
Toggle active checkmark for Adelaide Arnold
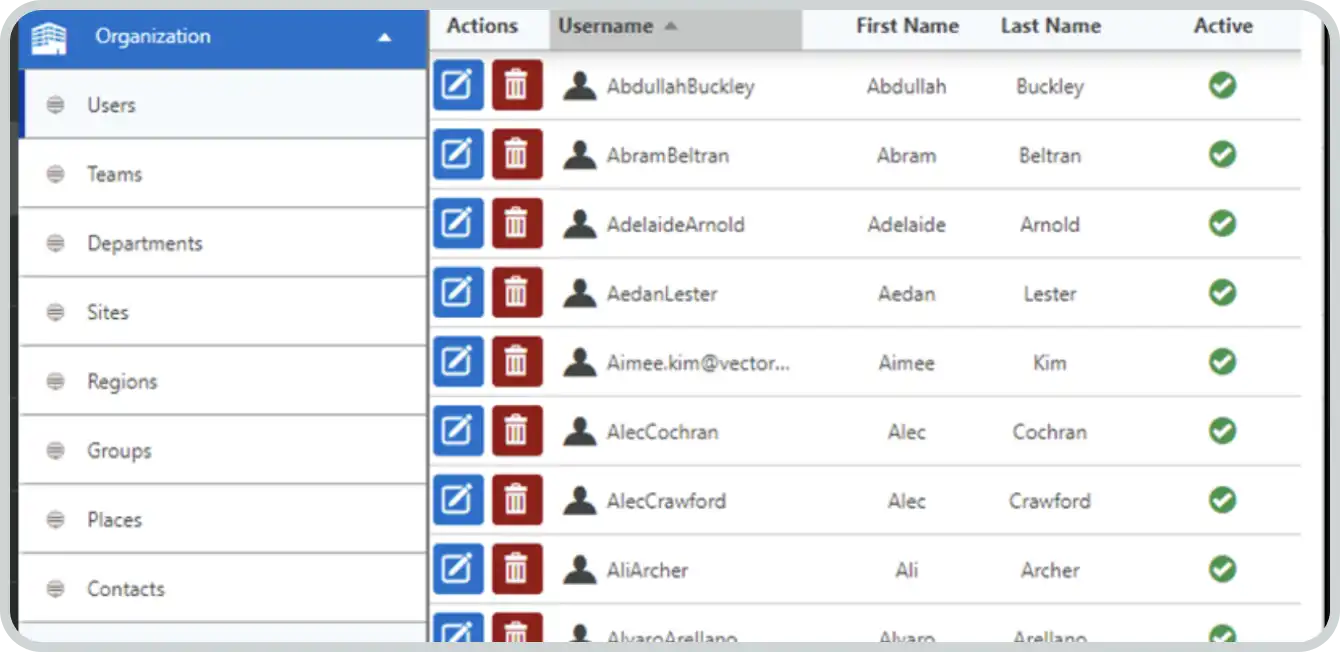1222,223
